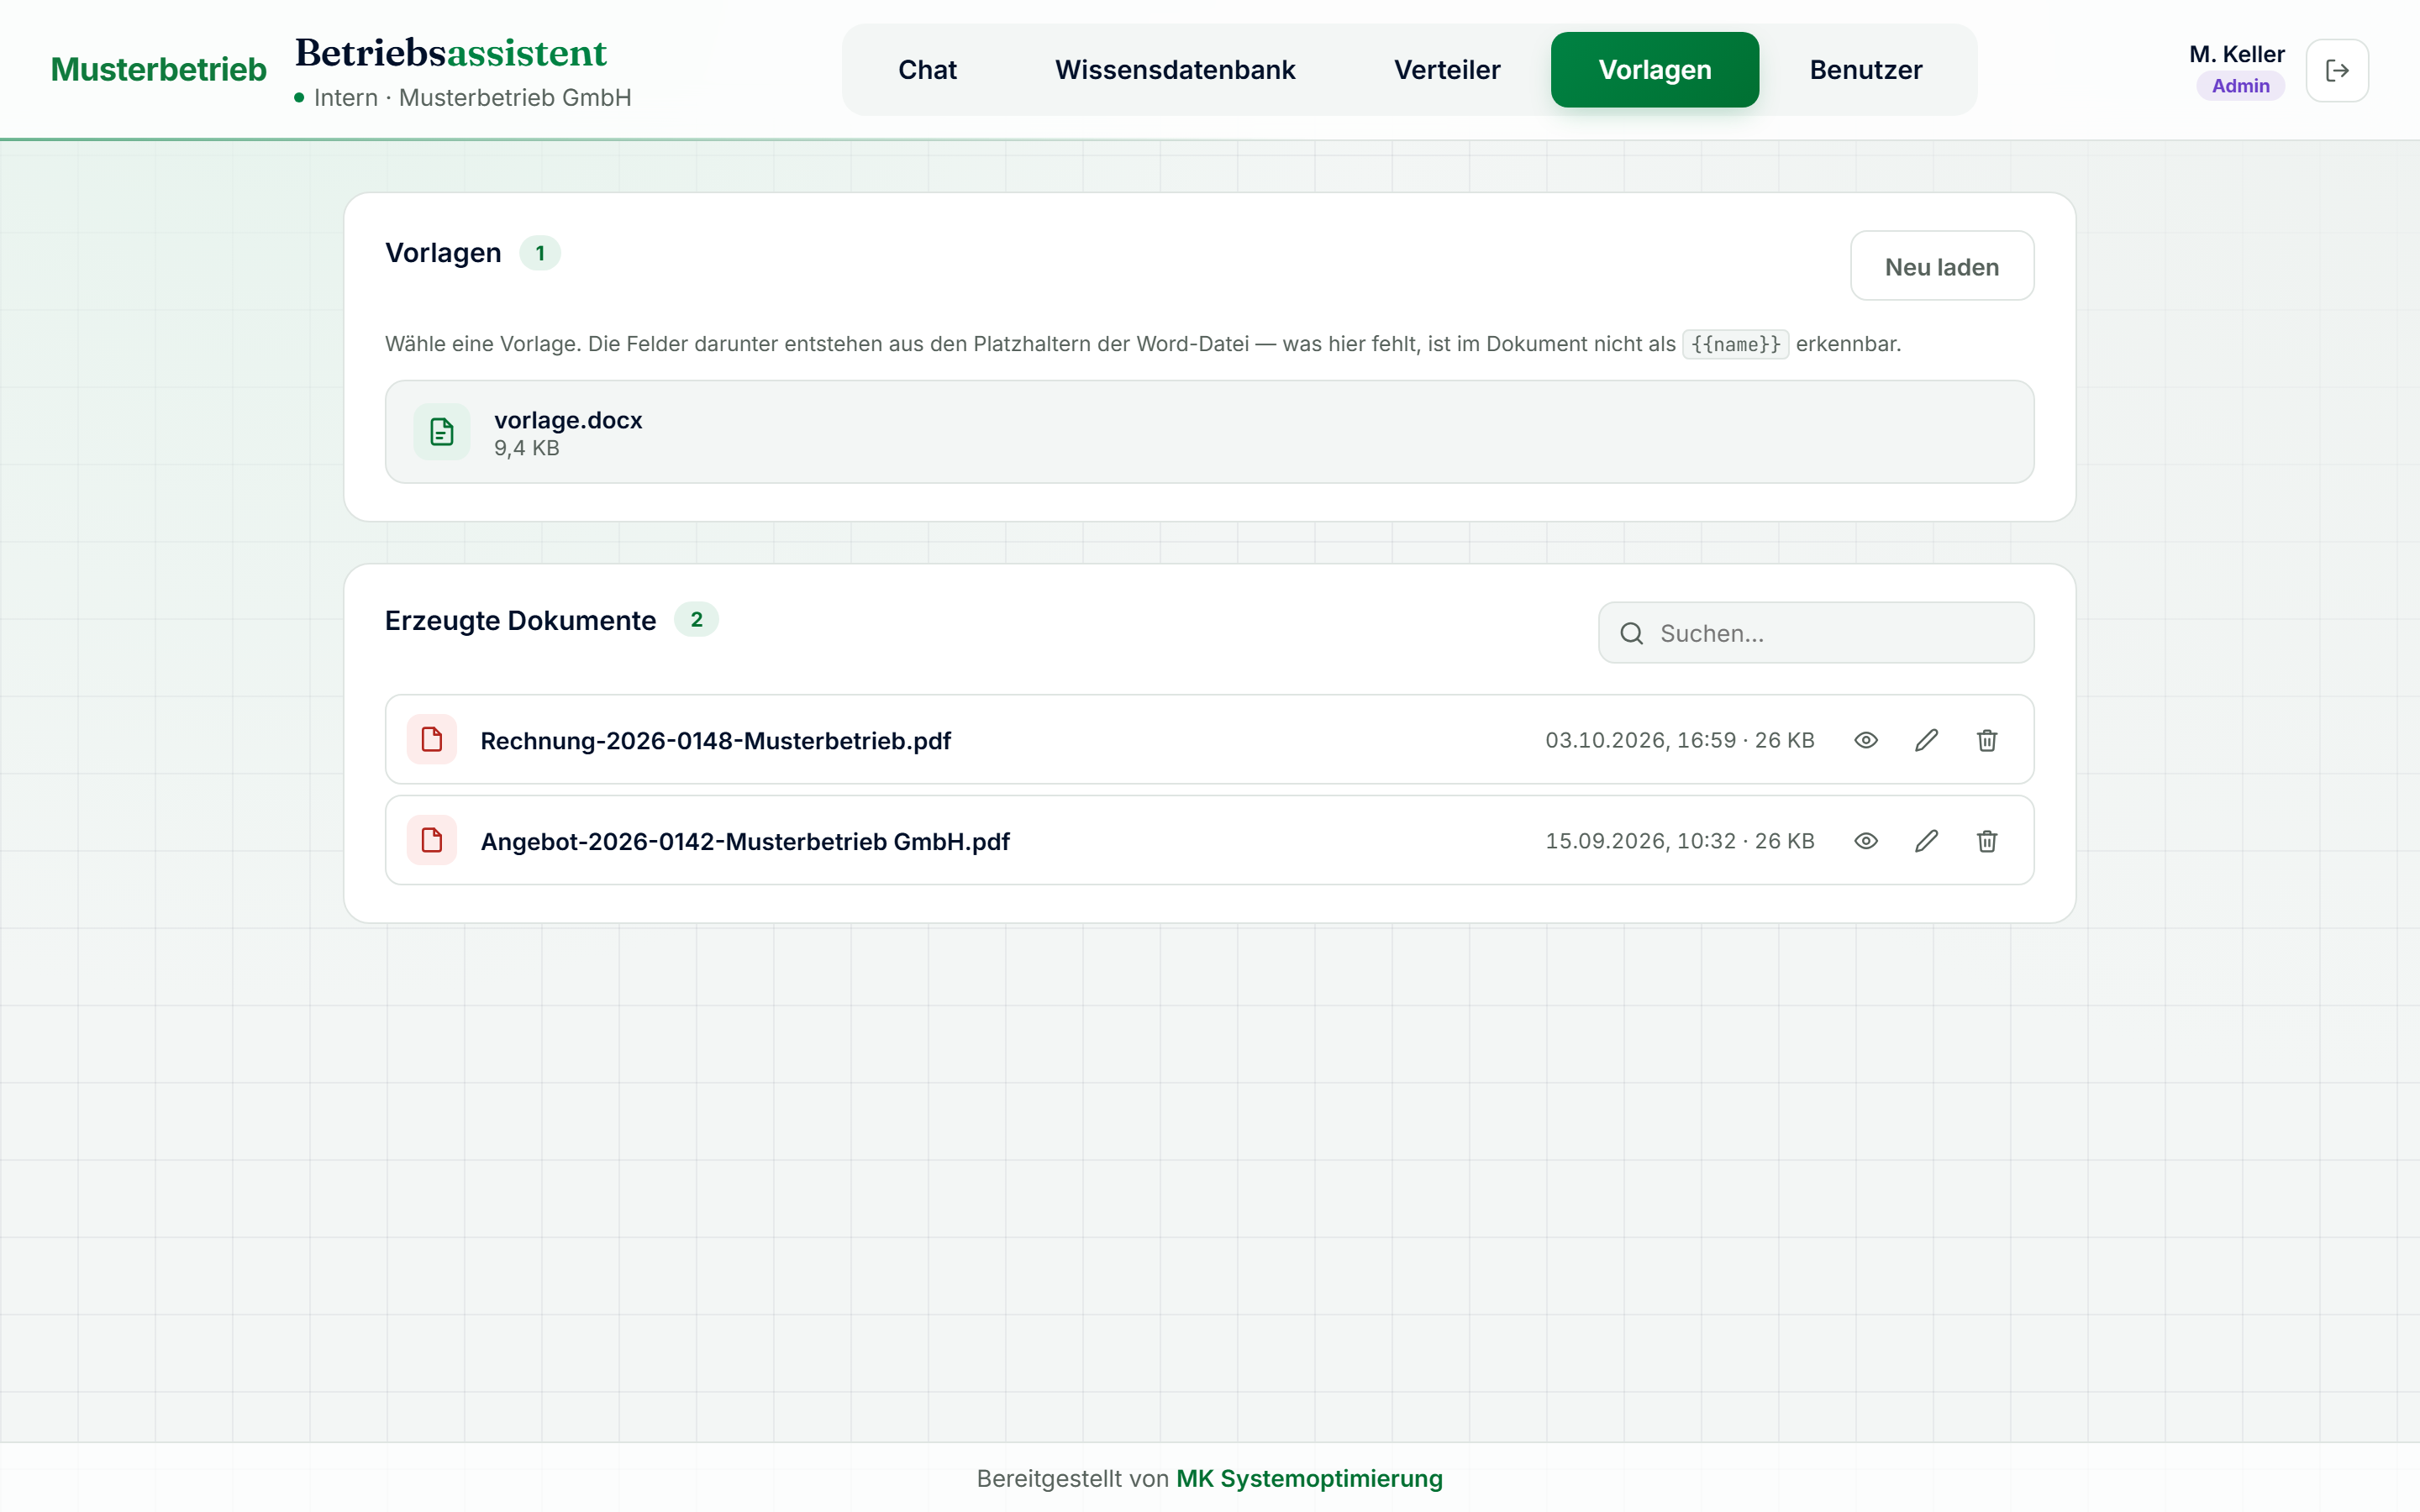The width and height of the screenshot is (2420, 1512).
Task: Edit Angebot-2026-0142 with the pencil icon
Action: (1926, 841)
